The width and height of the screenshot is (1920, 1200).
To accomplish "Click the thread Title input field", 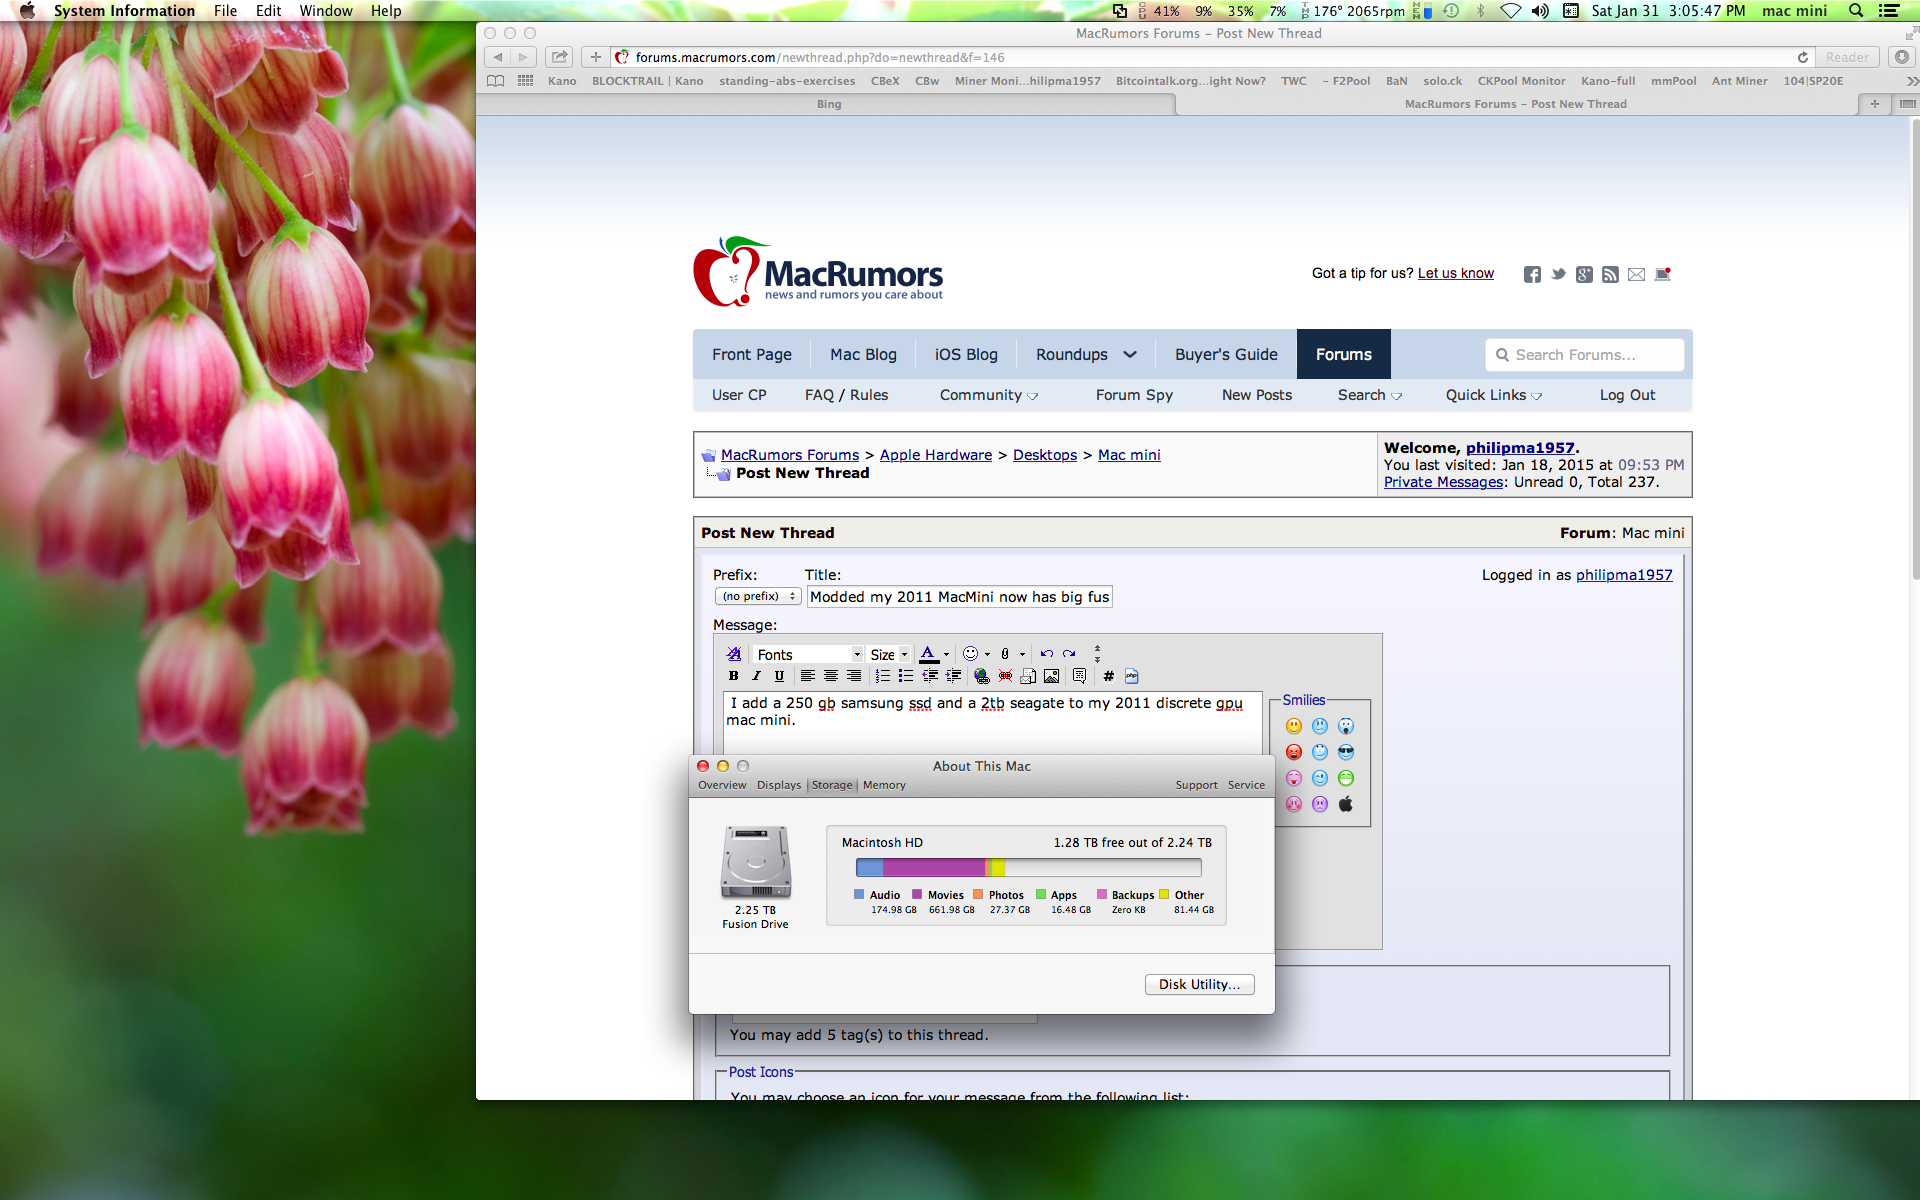I will 960,597.
